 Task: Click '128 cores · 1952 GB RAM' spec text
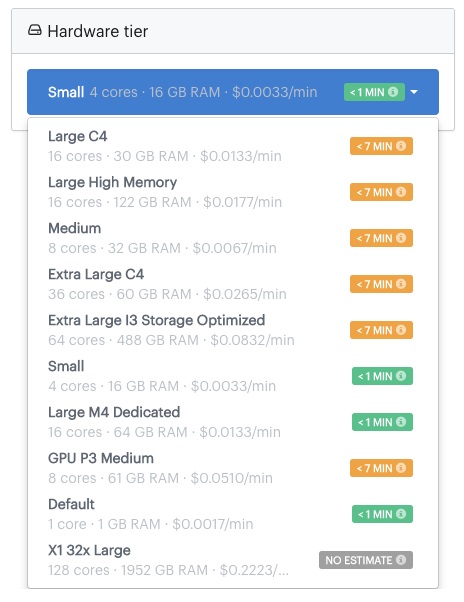[x=128, y=571]
